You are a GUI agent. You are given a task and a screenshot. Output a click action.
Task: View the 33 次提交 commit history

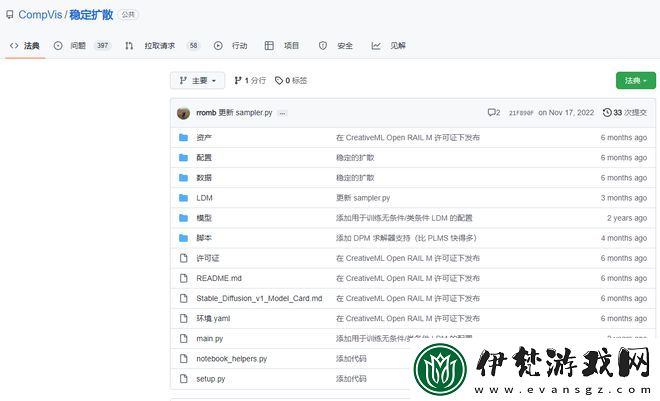(625, 113)
